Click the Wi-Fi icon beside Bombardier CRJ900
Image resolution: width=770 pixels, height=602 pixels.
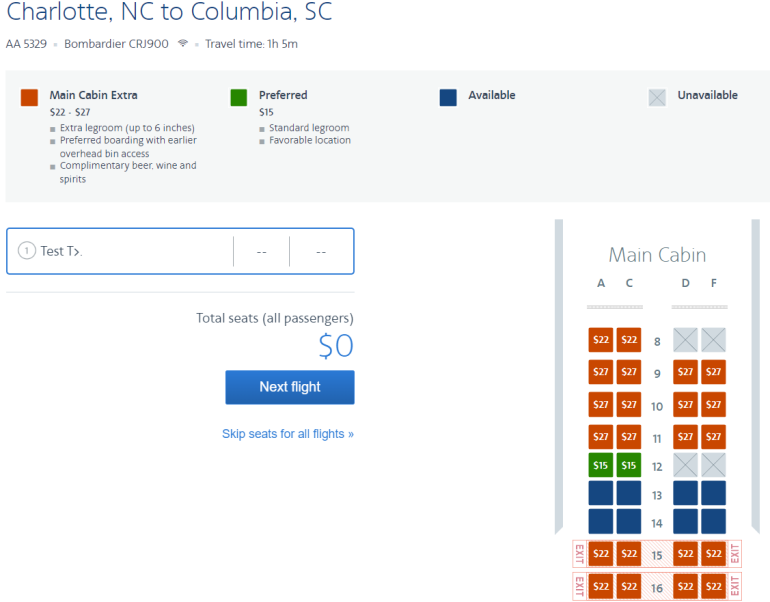click(x=182, y=44)
